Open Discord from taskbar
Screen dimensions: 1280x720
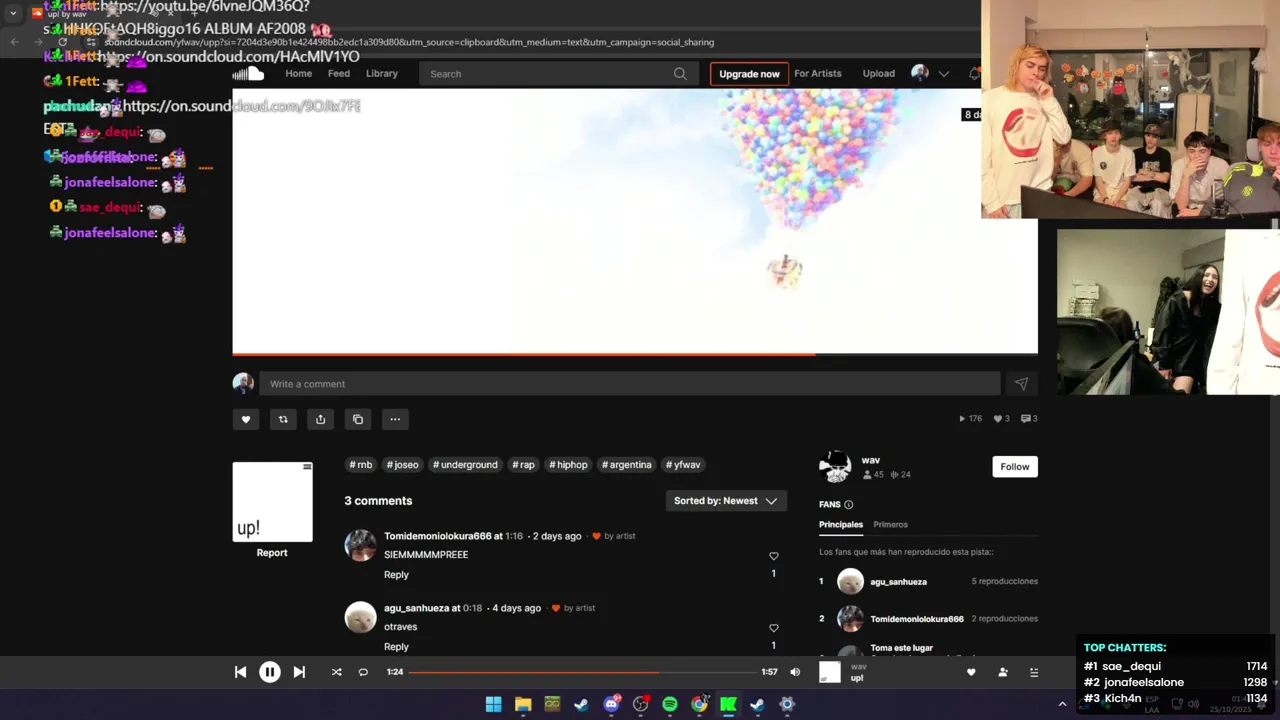[x=611, y=704]
